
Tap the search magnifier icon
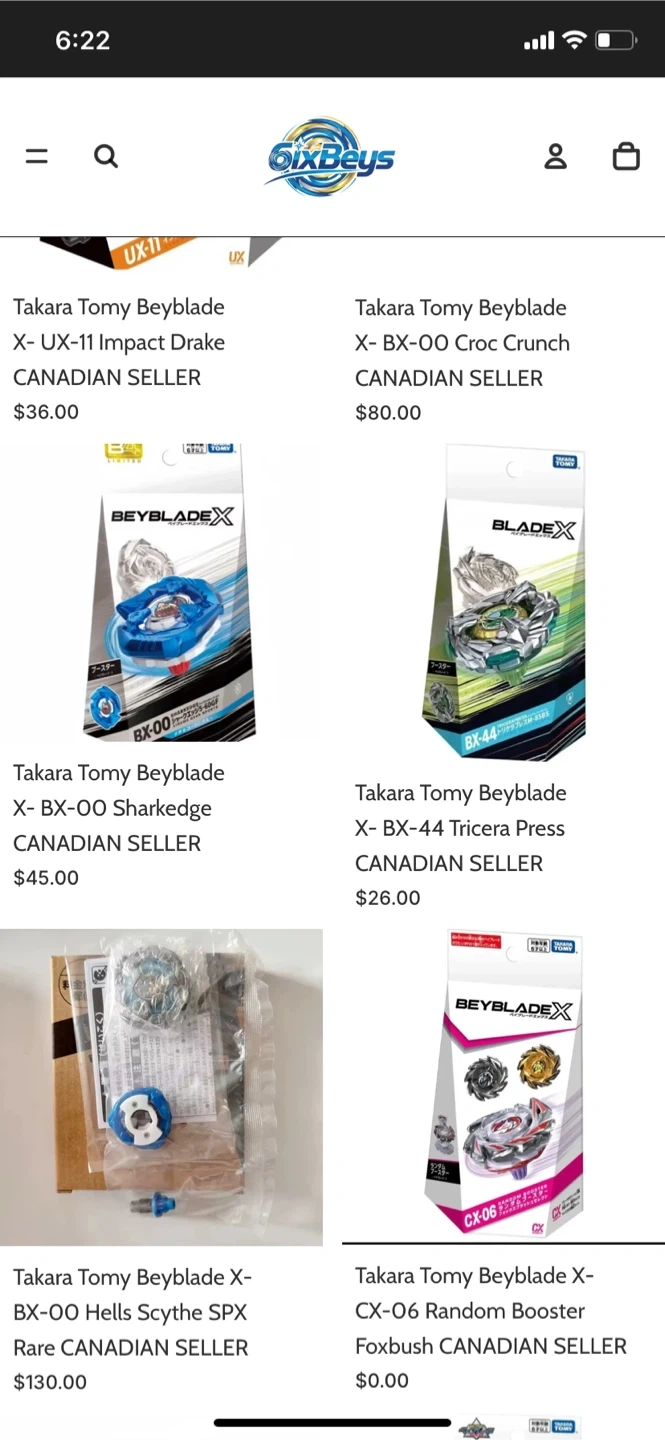pos(106,156)
